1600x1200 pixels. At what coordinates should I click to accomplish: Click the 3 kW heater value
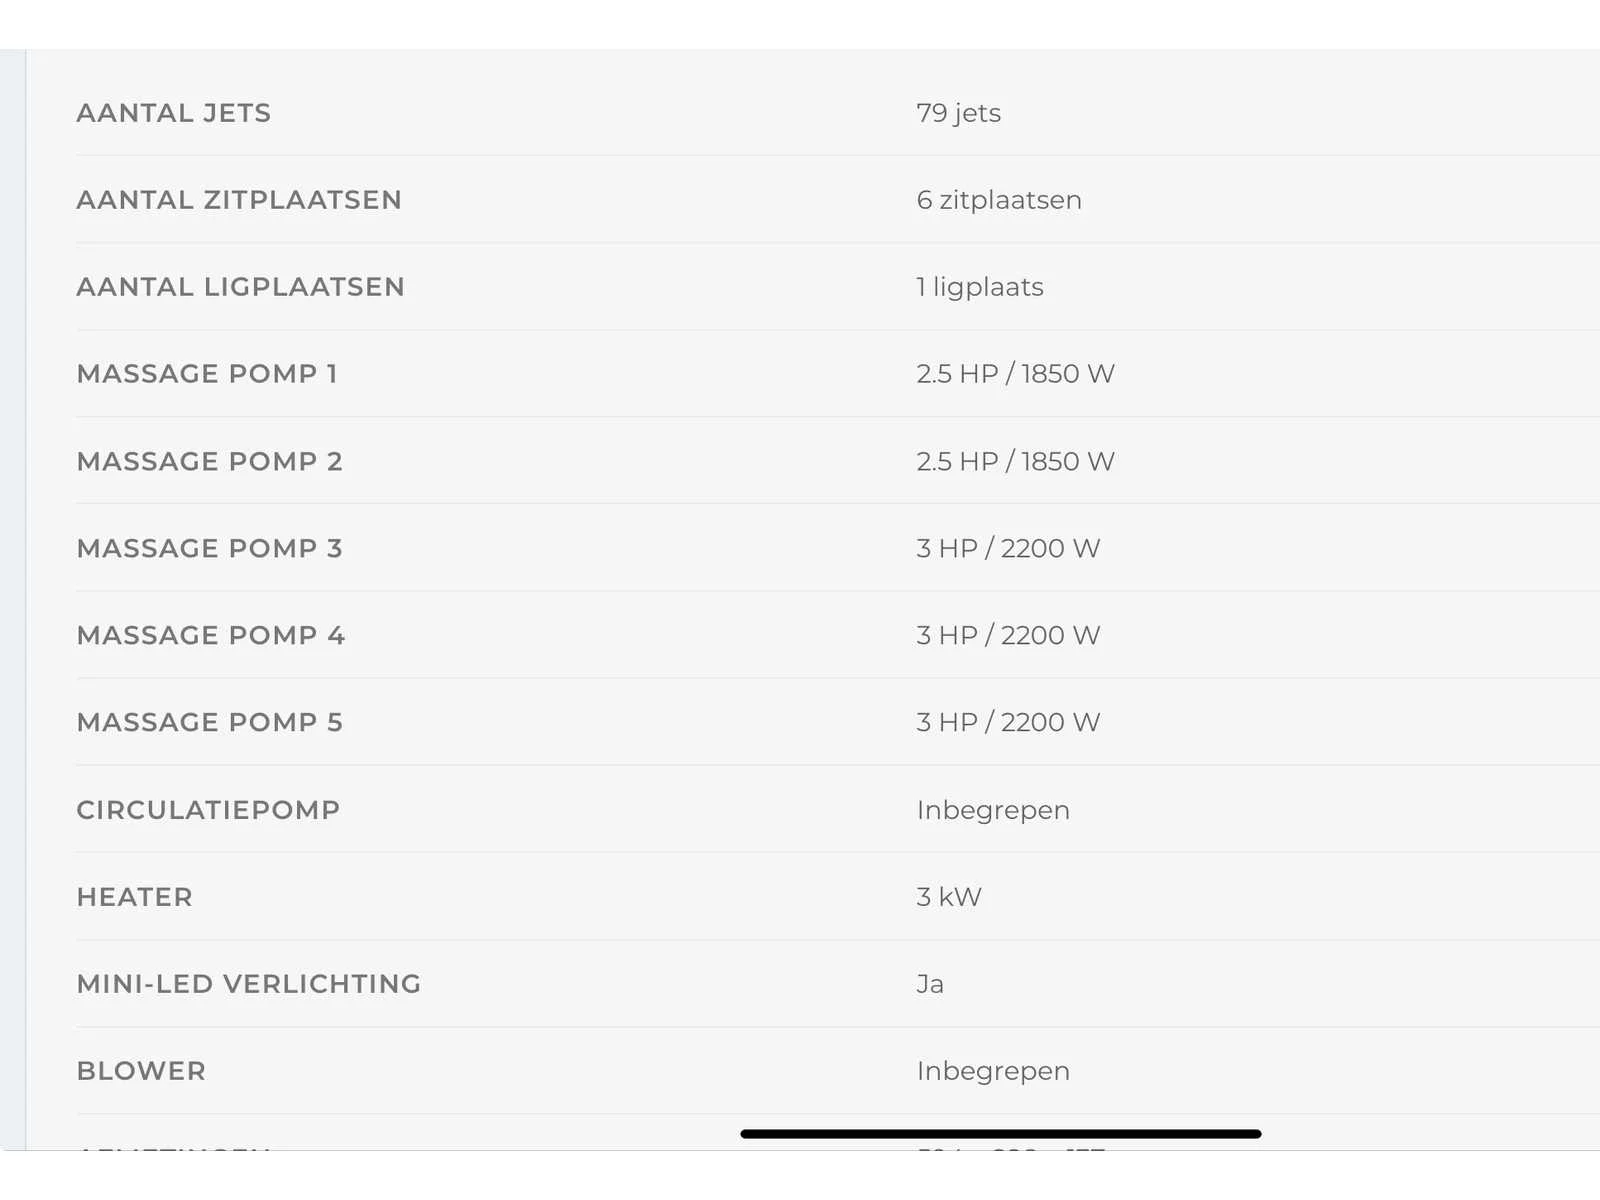click(x=949, y=897)
